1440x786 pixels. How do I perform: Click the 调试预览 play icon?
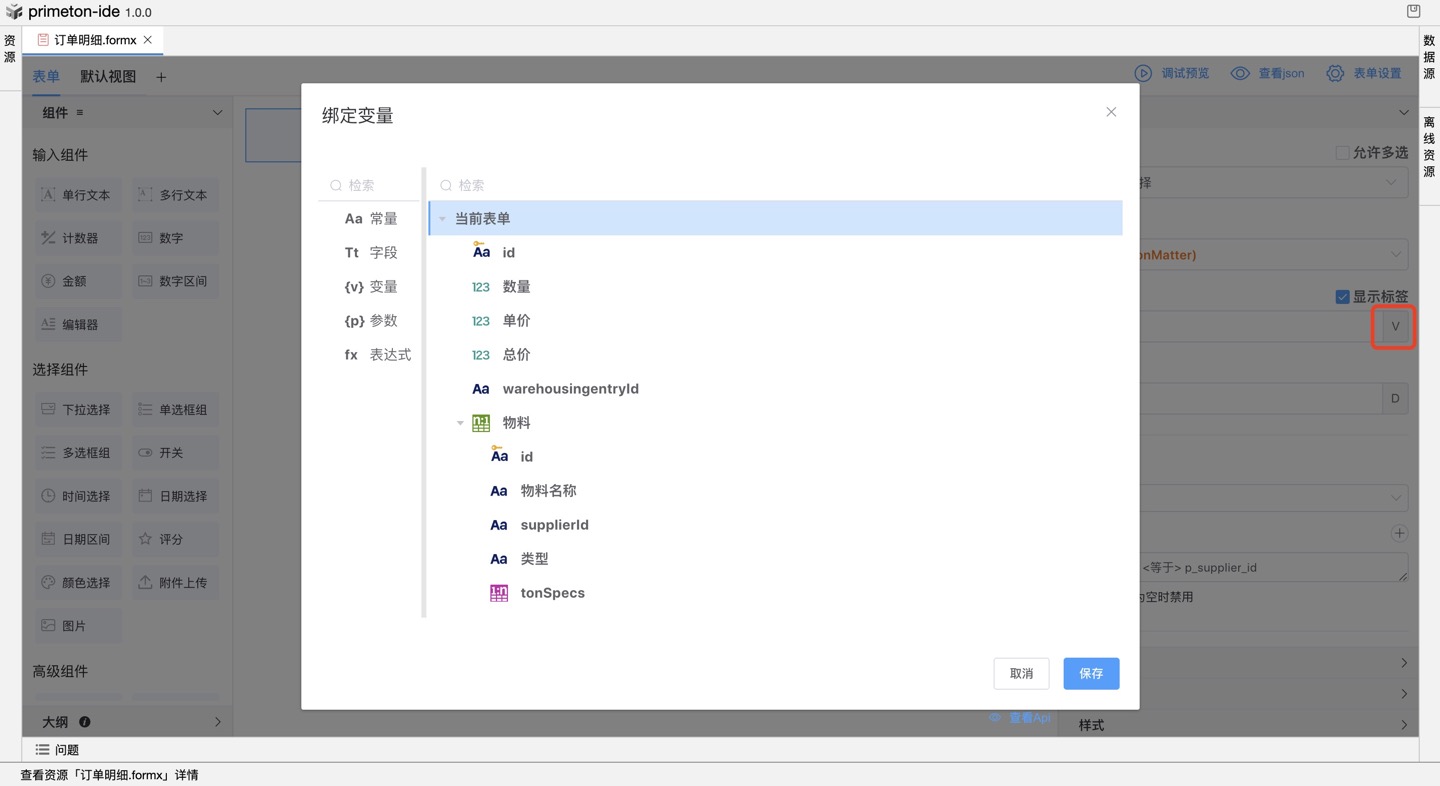1143,73
